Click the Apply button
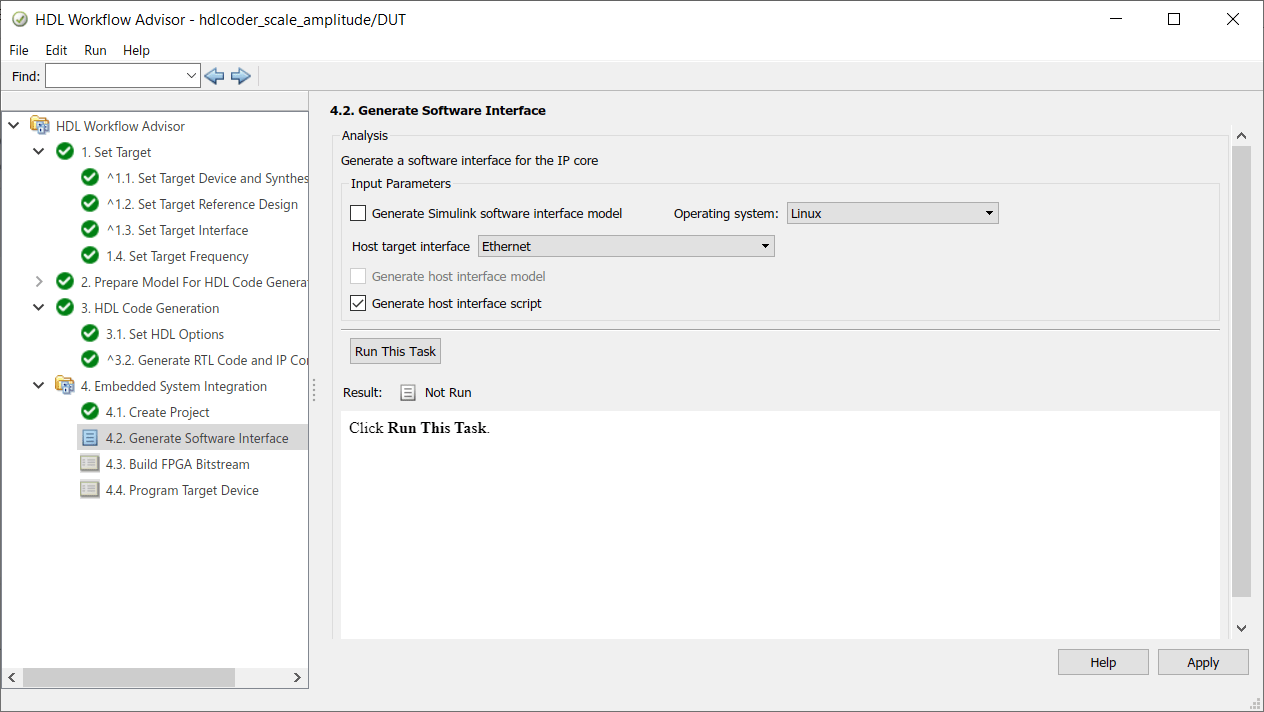 [x=1202, y=662]
